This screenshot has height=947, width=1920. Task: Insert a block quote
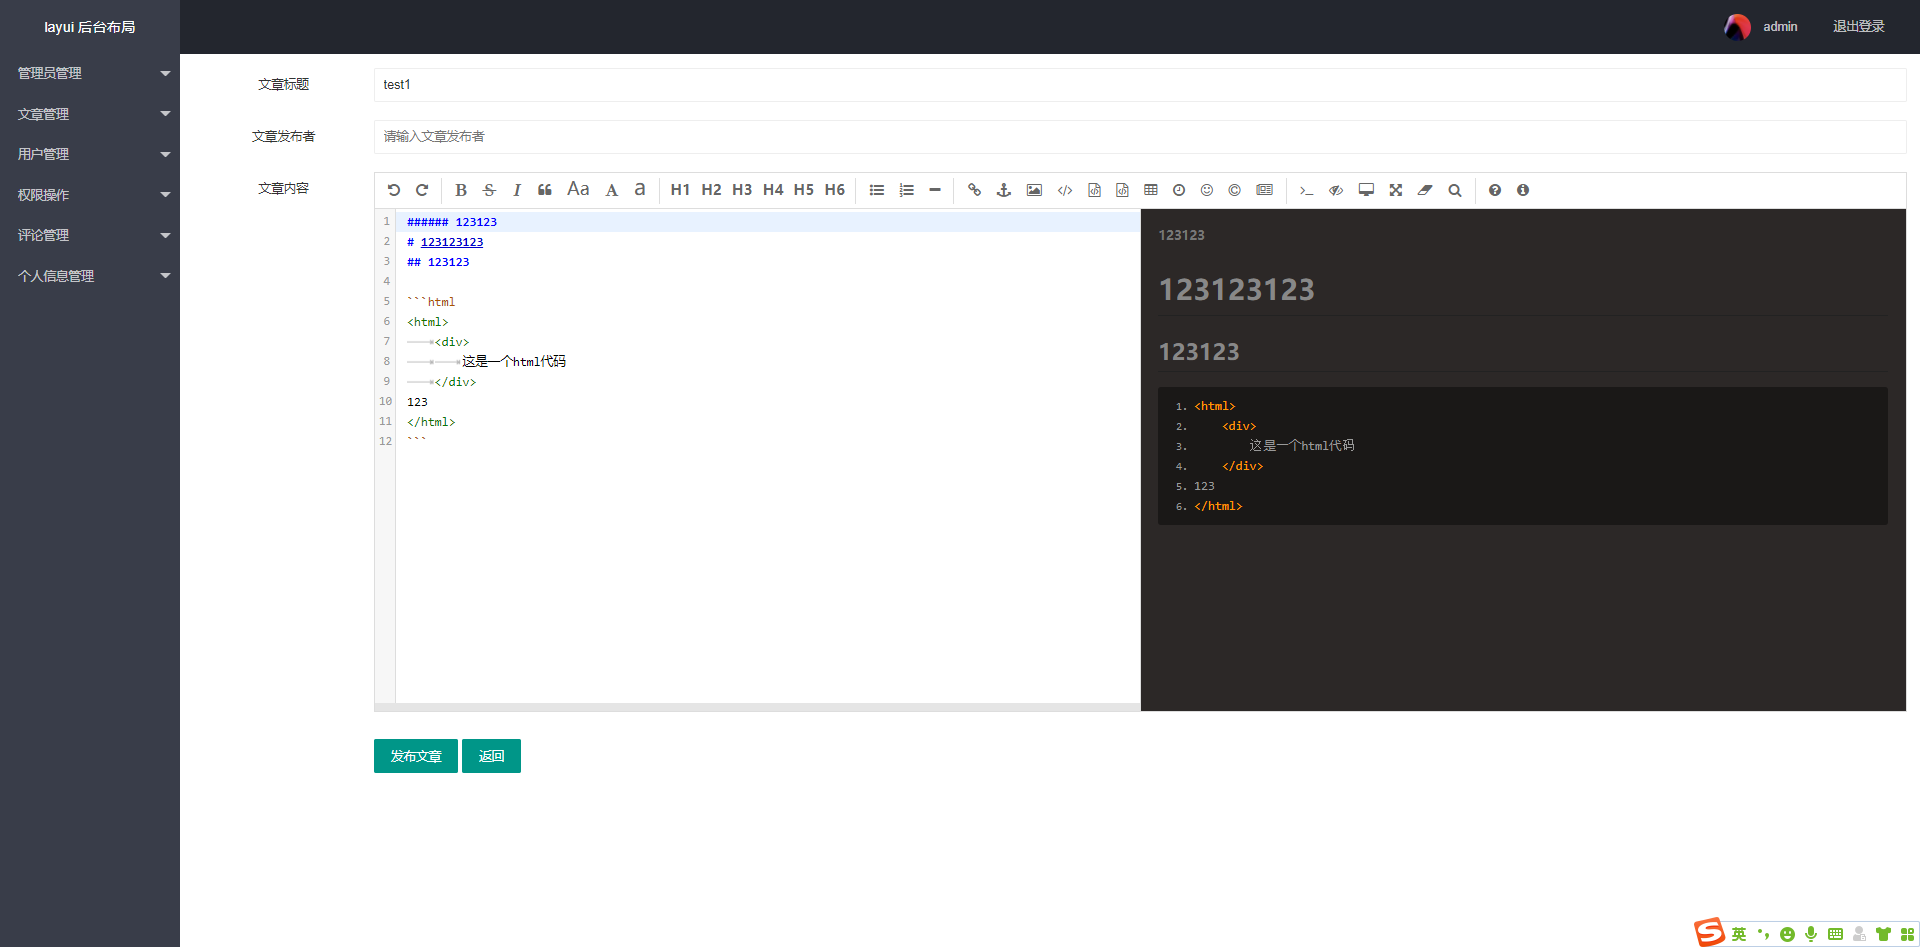tap(545, 190)
